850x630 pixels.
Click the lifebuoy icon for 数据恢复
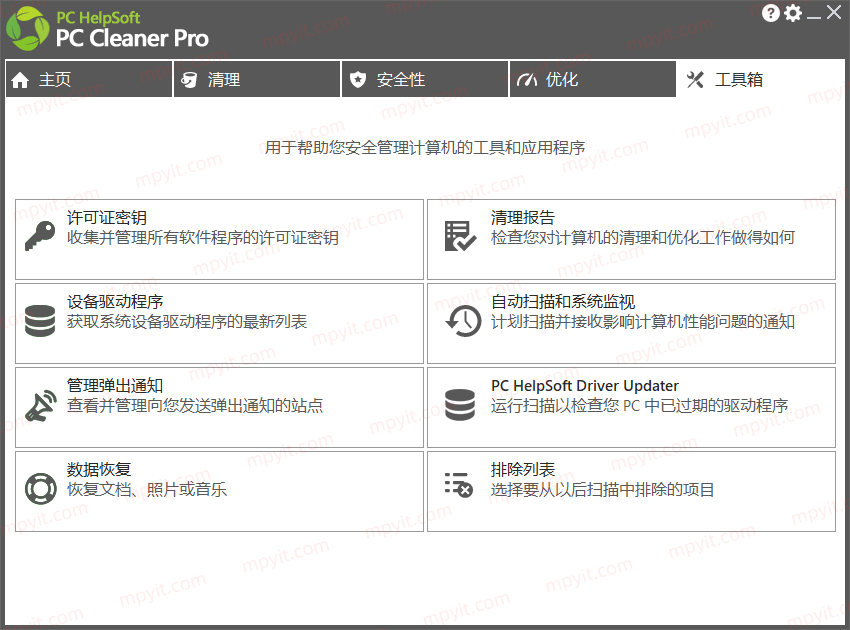pyautogui.click(x=41, y=488)
